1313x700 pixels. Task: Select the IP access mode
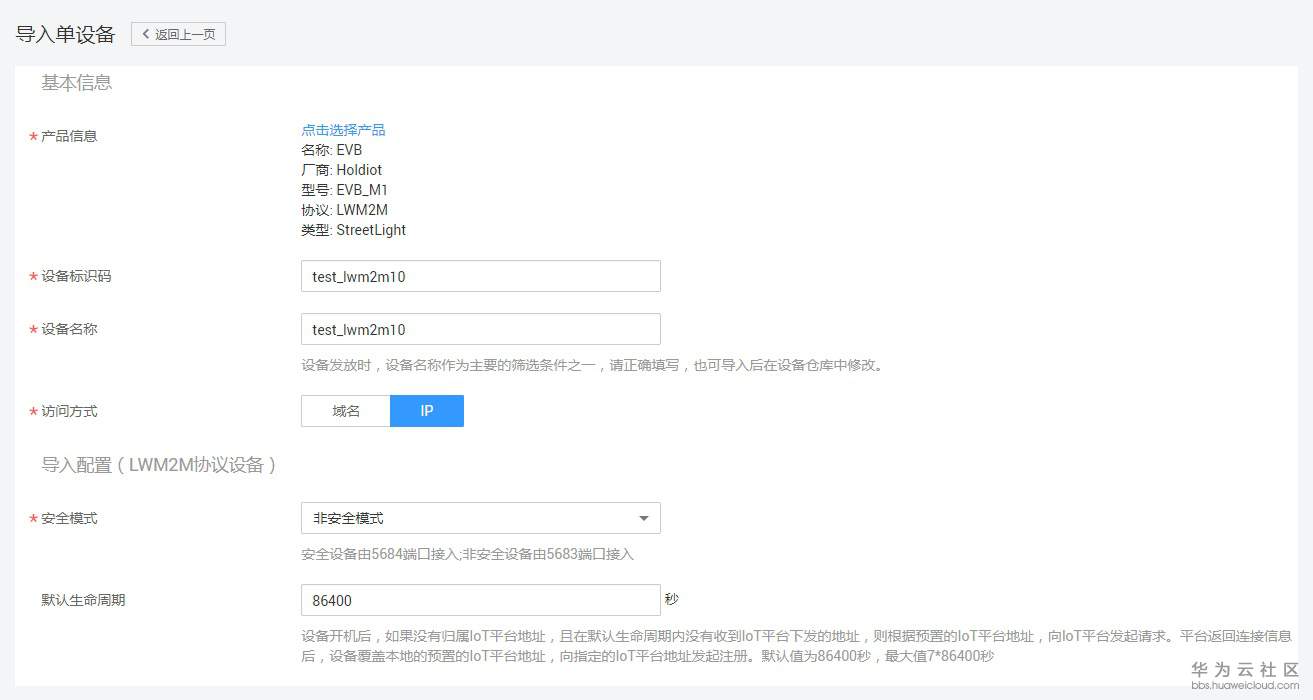427,411
